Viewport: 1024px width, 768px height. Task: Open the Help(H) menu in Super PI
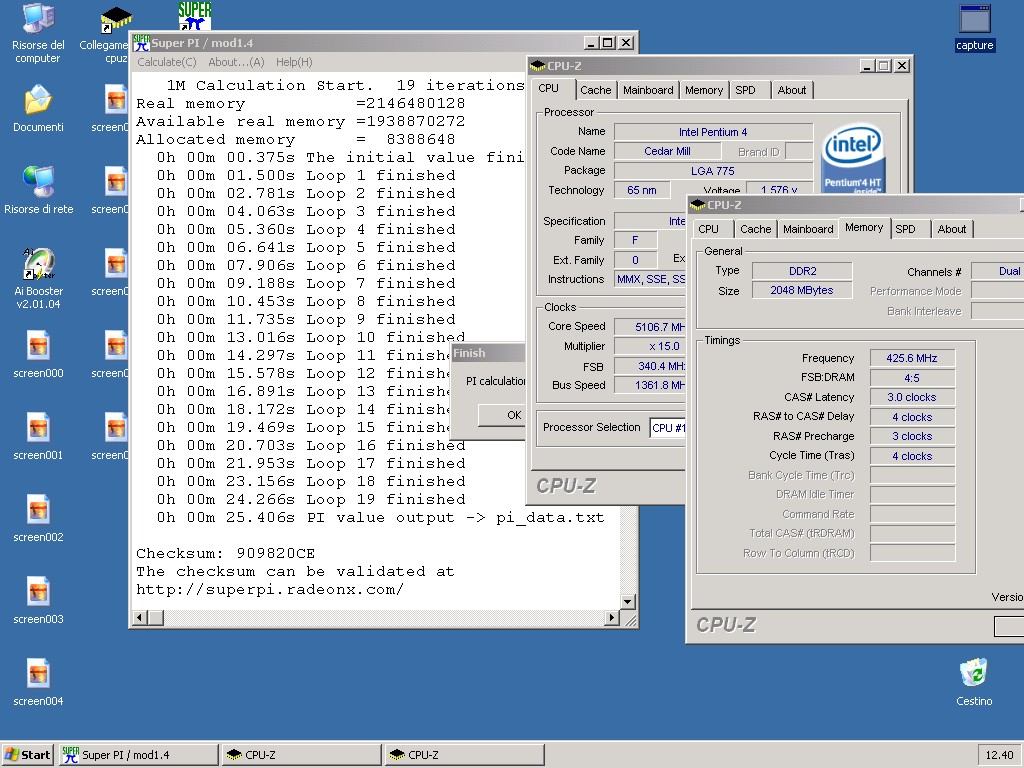point(294,62)
